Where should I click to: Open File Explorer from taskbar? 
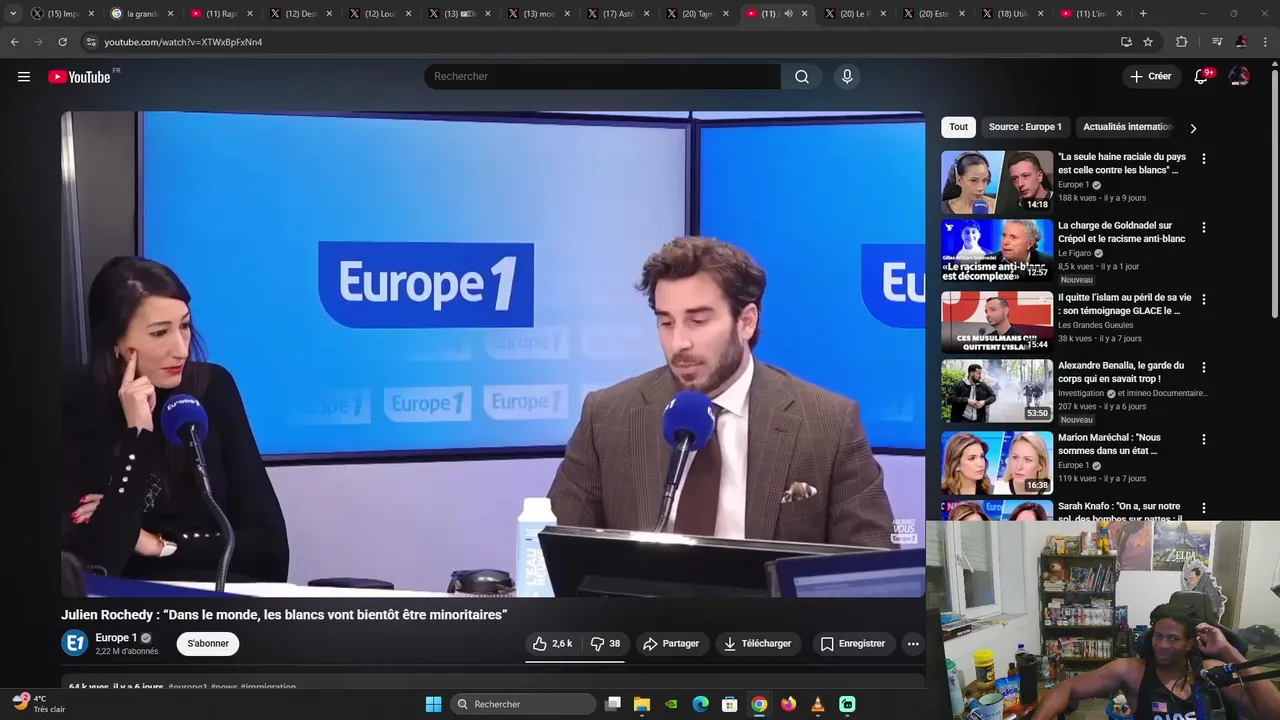click(642, 704)
